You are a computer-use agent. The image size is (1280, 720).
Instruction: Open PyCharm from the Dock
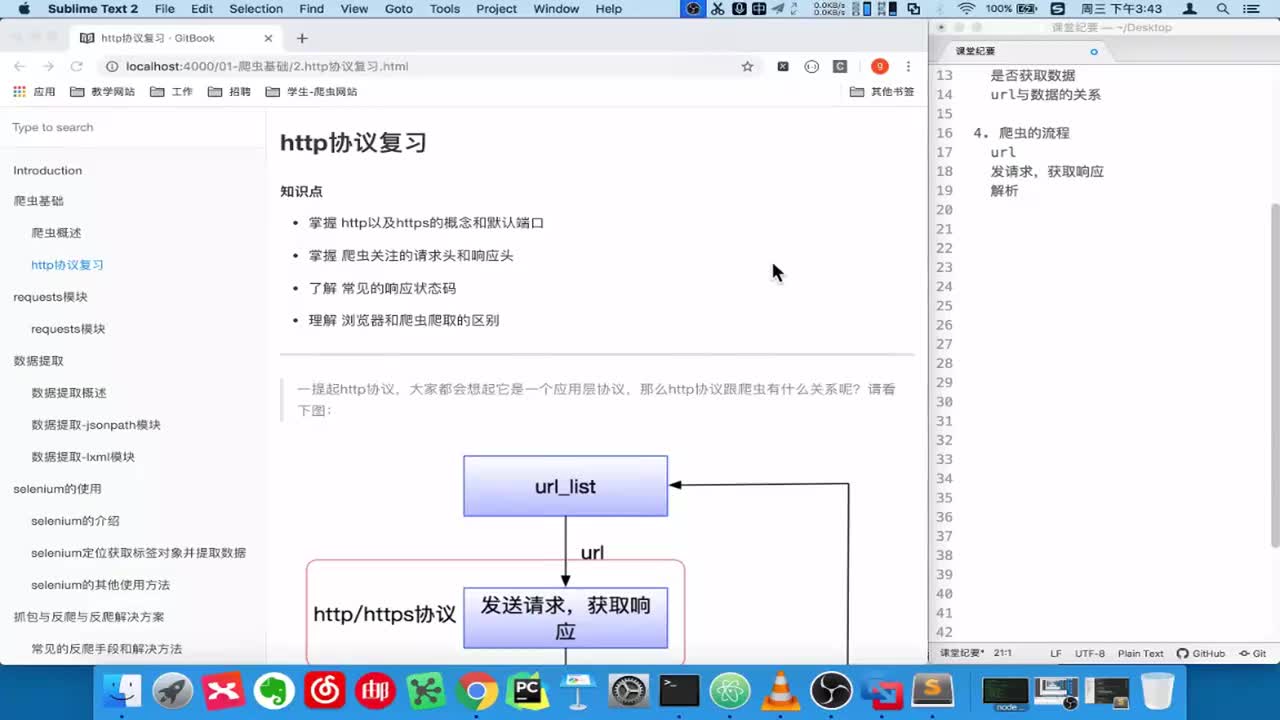pos(527,690)
